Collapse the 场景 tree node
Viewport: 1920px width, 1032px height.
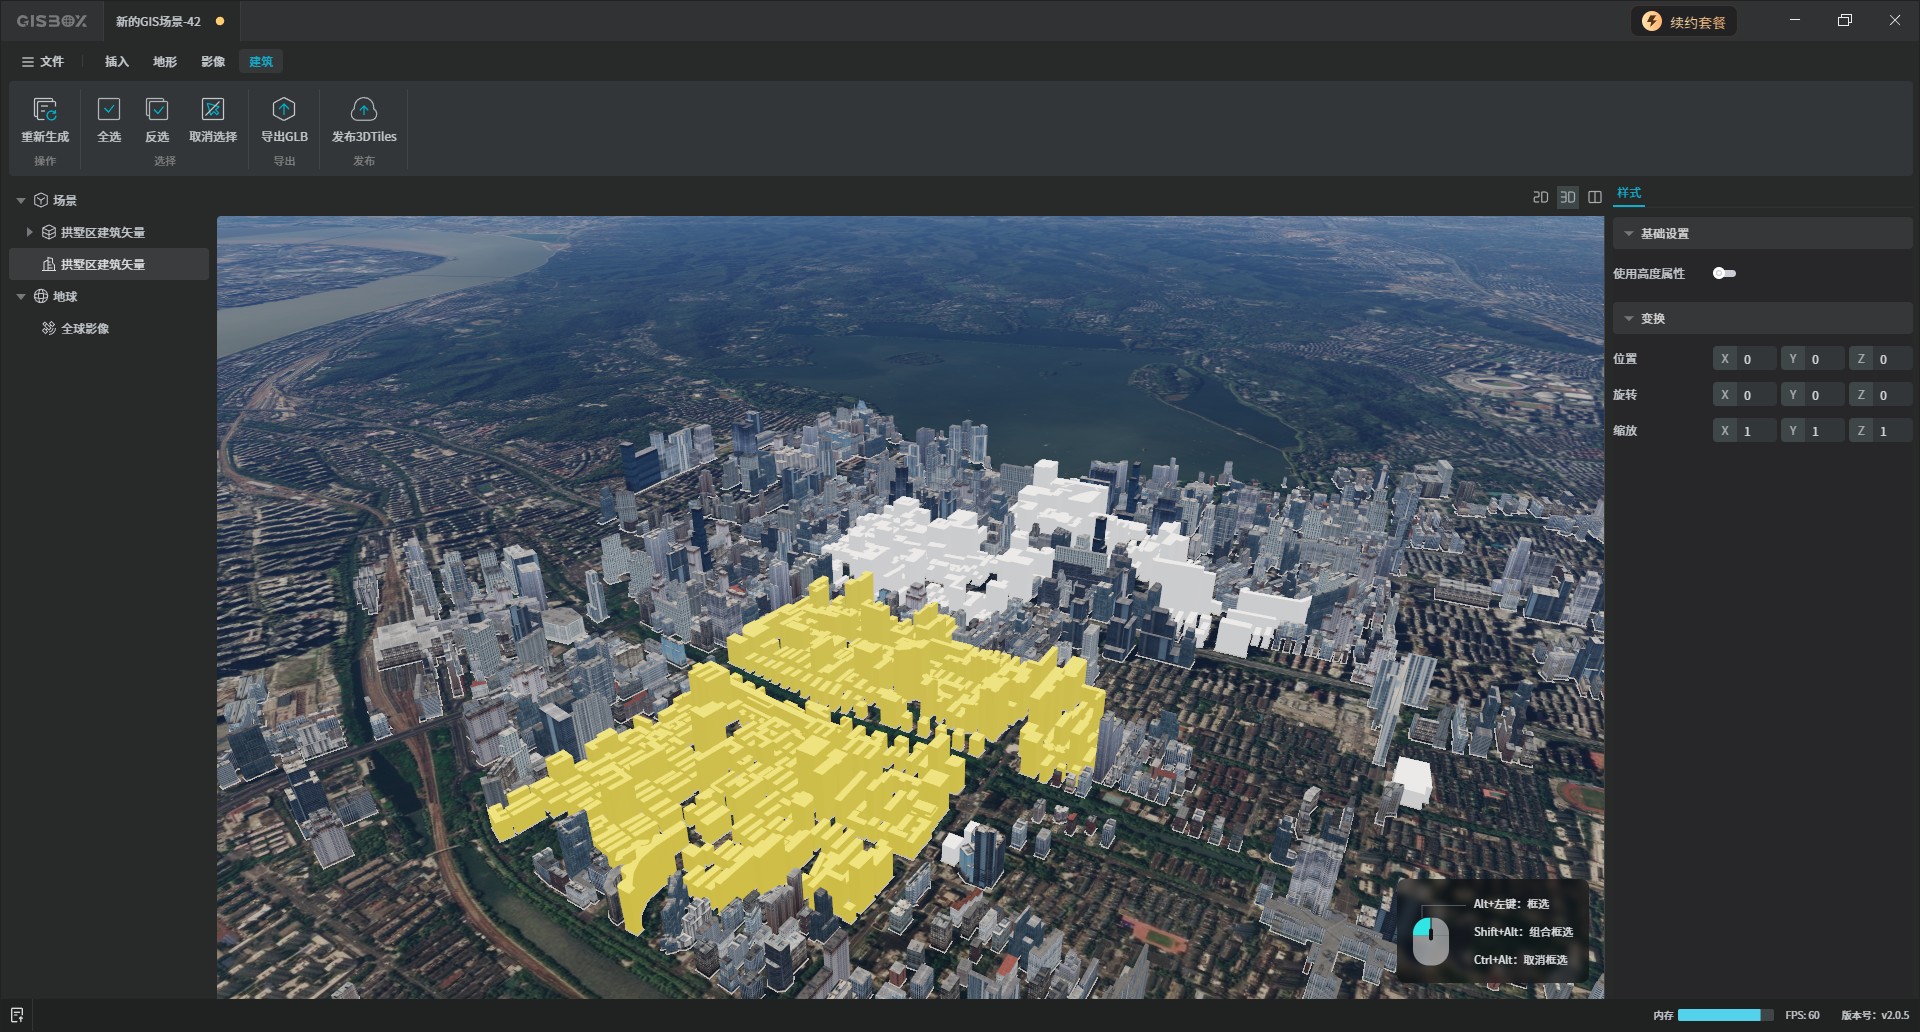(21, 201)
